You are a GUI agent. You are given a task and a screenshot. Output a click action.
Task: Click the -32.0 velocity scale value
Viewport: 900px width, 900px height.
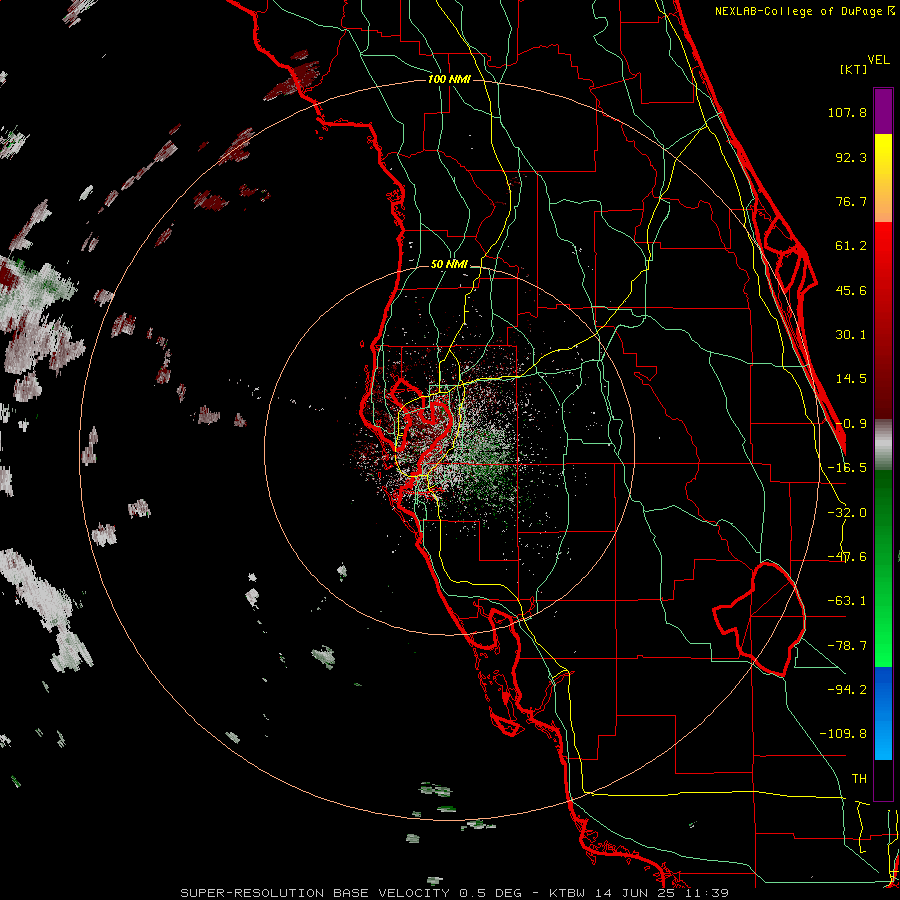tap(847, 513)
